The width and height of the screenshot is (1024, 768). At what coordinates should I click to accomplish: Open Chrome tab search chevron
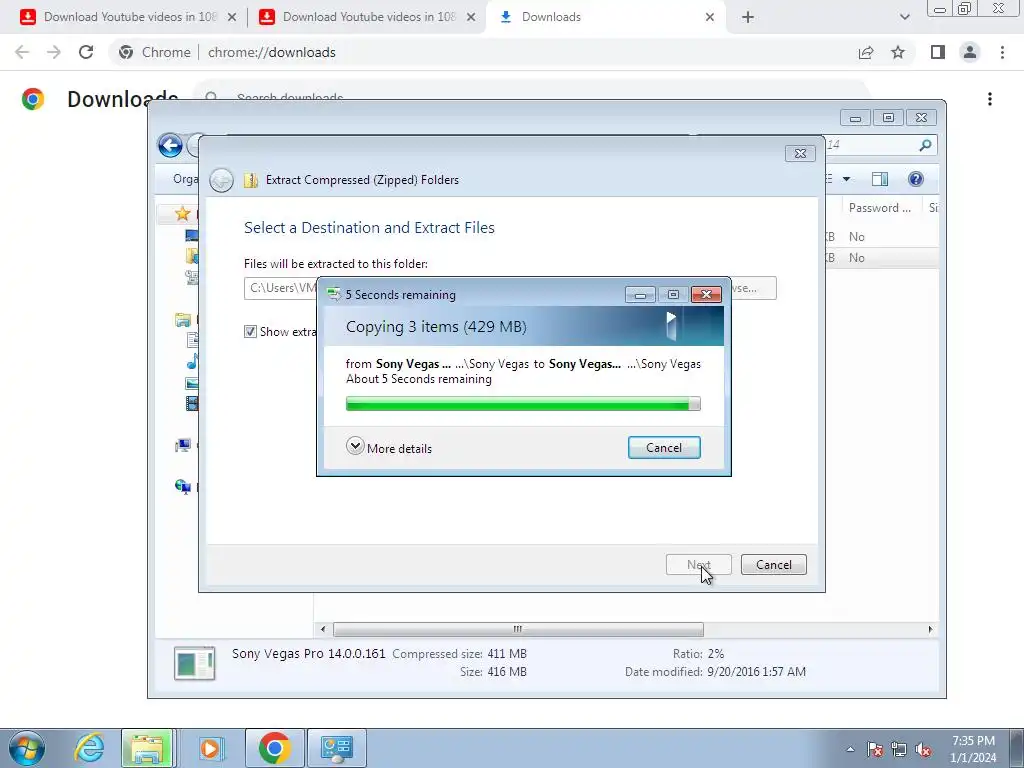904,18
